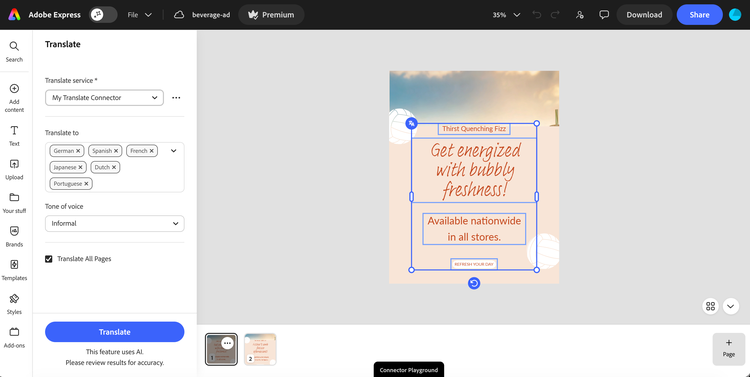This screenshot has height=377, width=750.
Task: Open Add-ons in the sidebar
Action: [14, 337]
